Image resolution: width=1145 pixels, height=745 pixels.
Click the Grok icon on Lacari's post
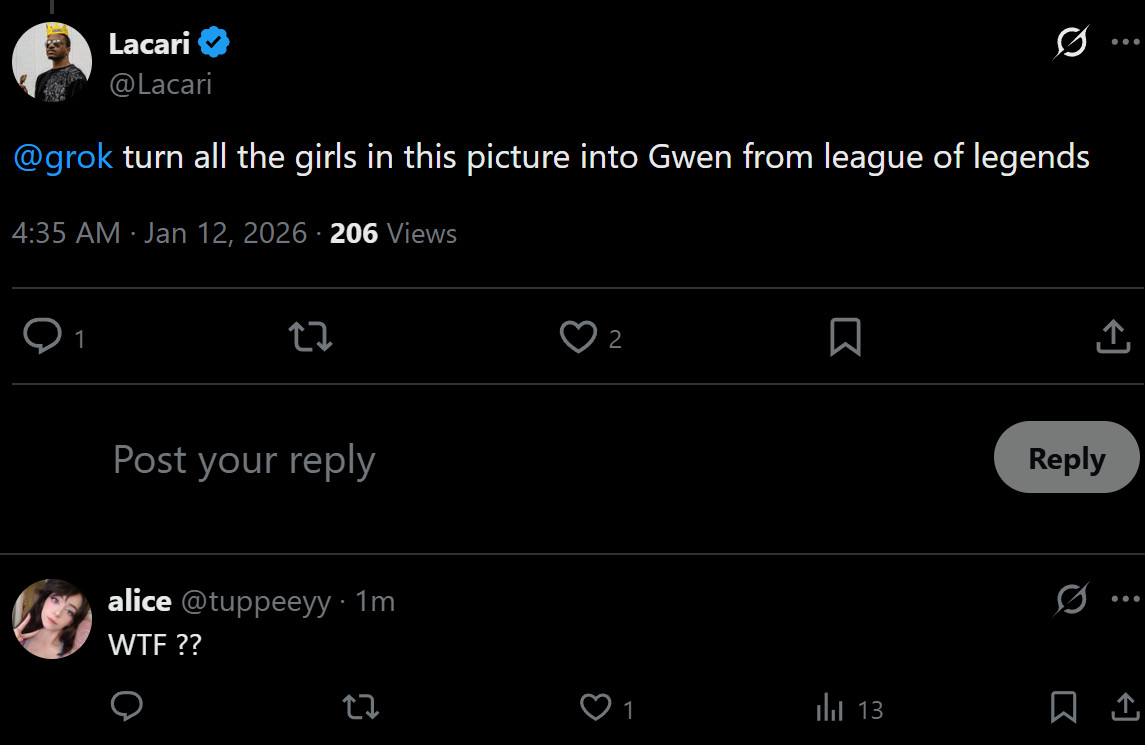(1071, 44)
